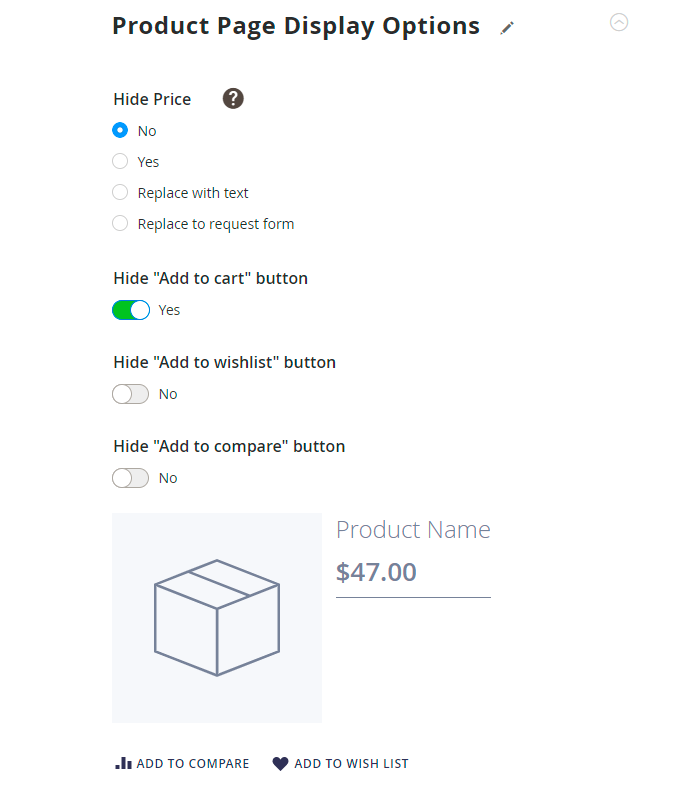Choose "Replace with text" radio option
684x794 pixels.
120,192
